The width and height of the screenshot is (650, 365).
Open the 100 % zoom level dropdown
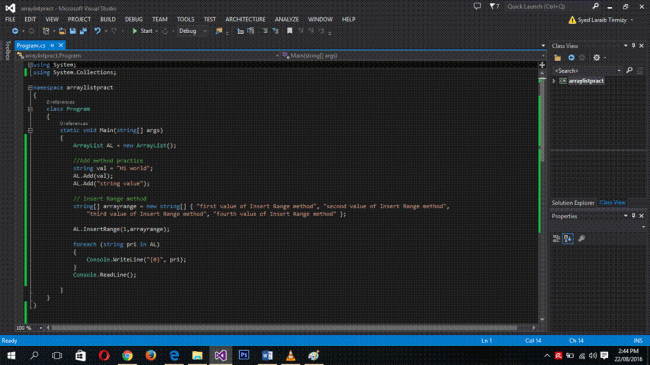click(x=29, y=328)
